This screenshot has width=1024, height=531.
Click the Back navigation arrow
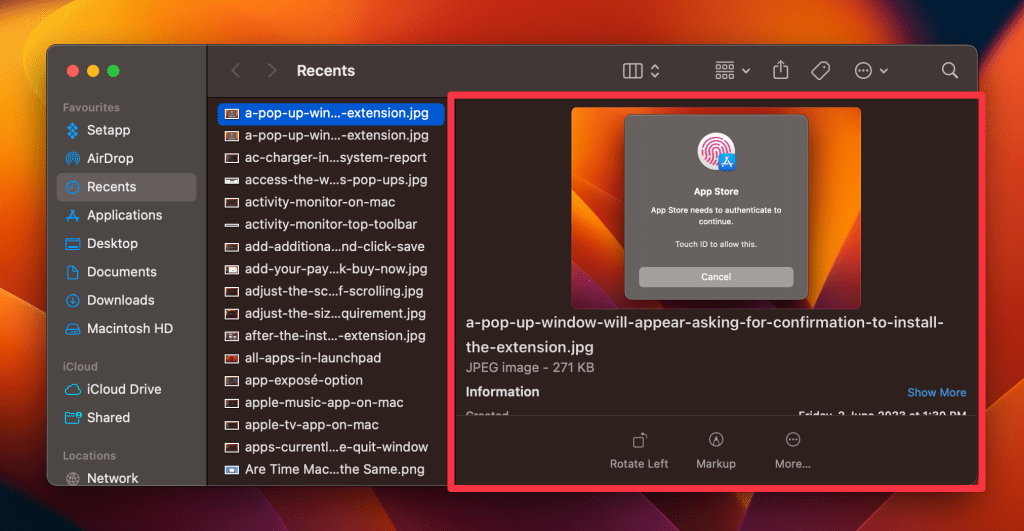point(236,71)
